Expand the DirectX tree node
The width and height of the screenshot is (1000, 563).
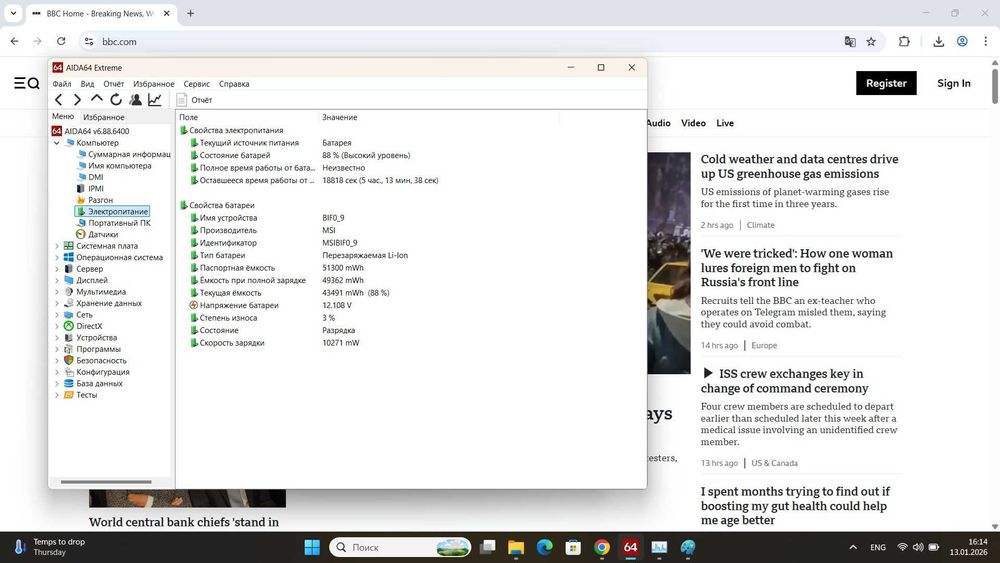(57, 326)
